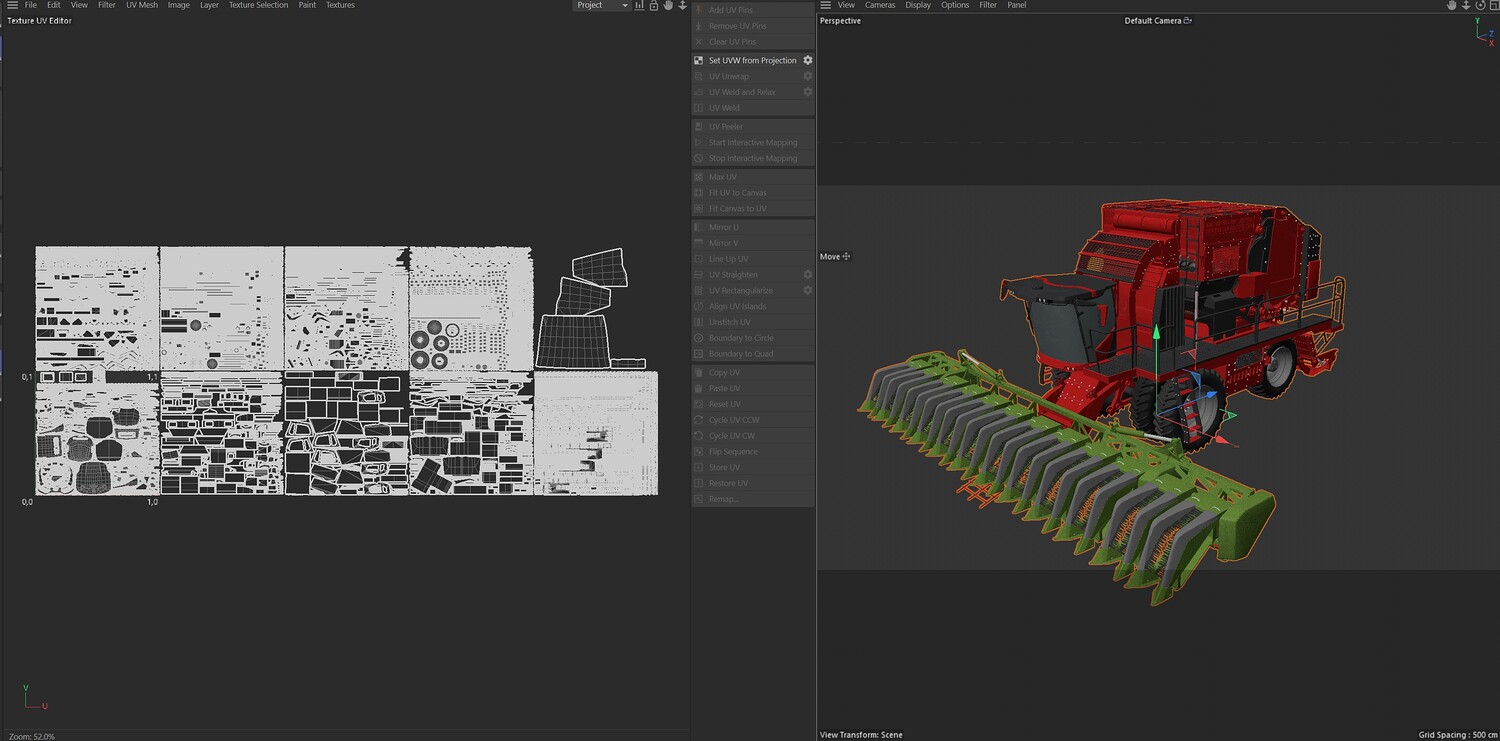
Task: Click the UV Peeler icon
Action: point(699,127)
